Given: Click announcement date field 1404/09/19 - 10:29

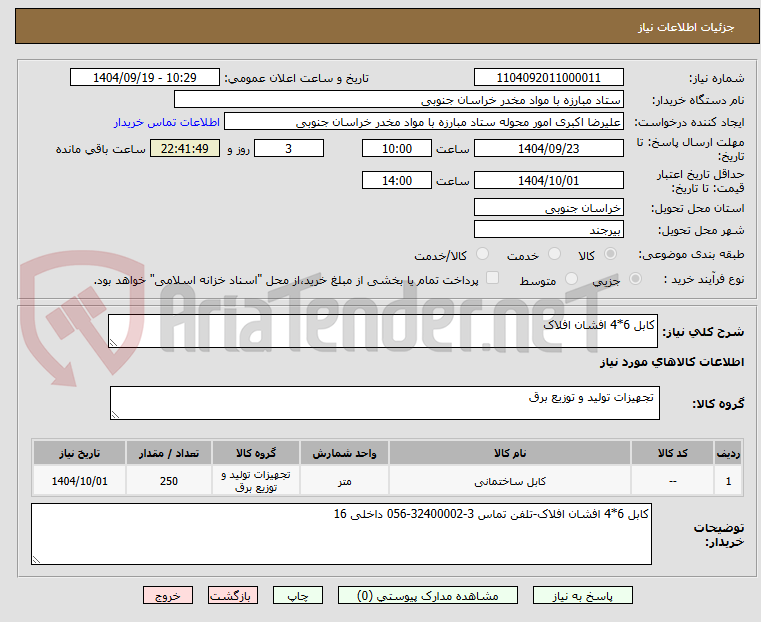Looking at the screenshot, I should click(145, 78).
